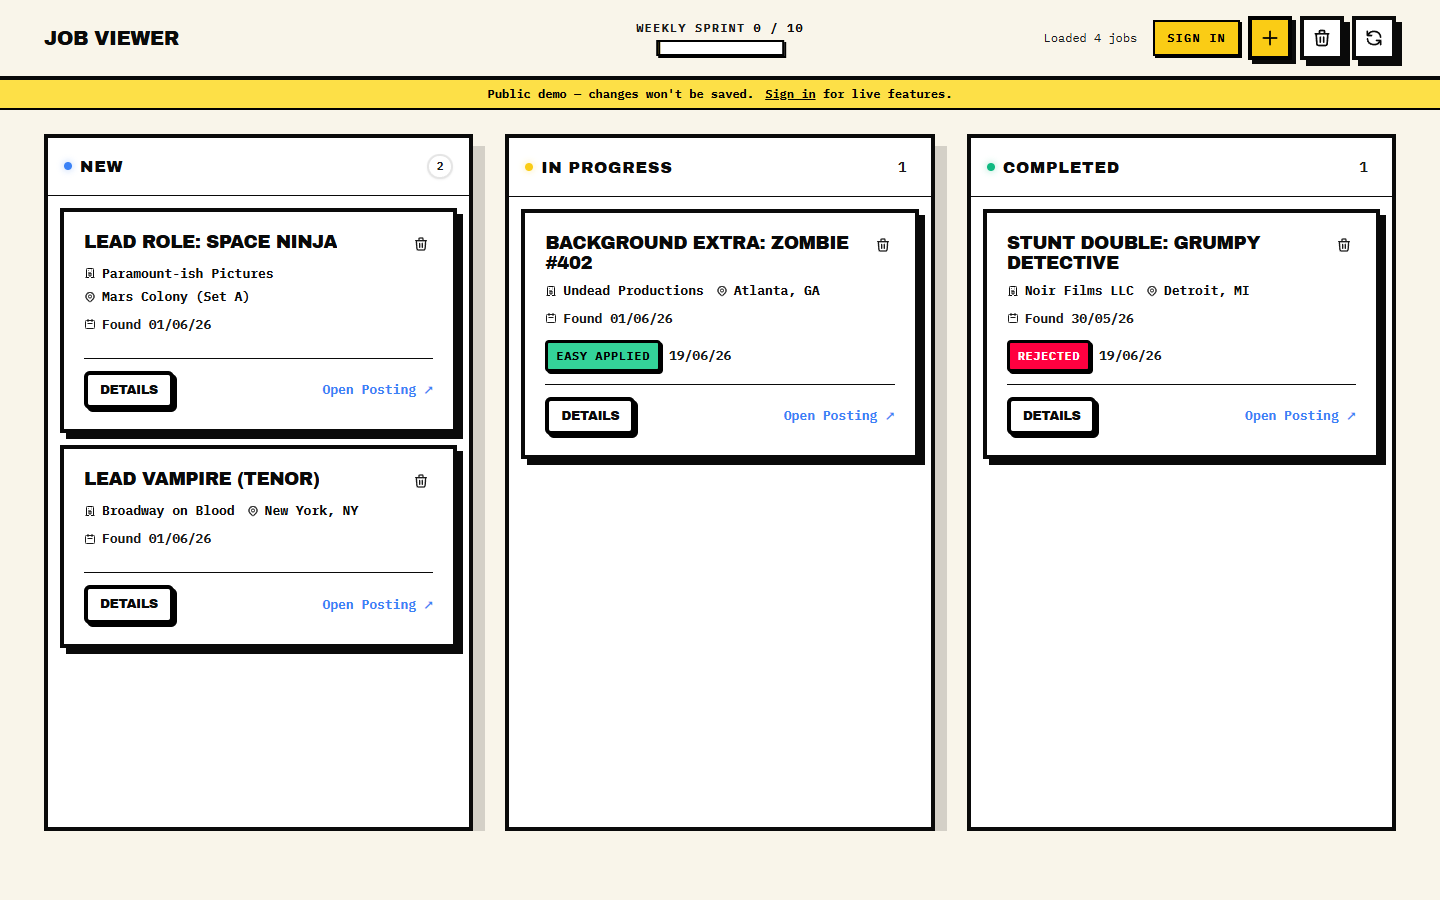1440x900 pixels.
Task: Click the Job Viewer title
Action: tap(112, 38)
